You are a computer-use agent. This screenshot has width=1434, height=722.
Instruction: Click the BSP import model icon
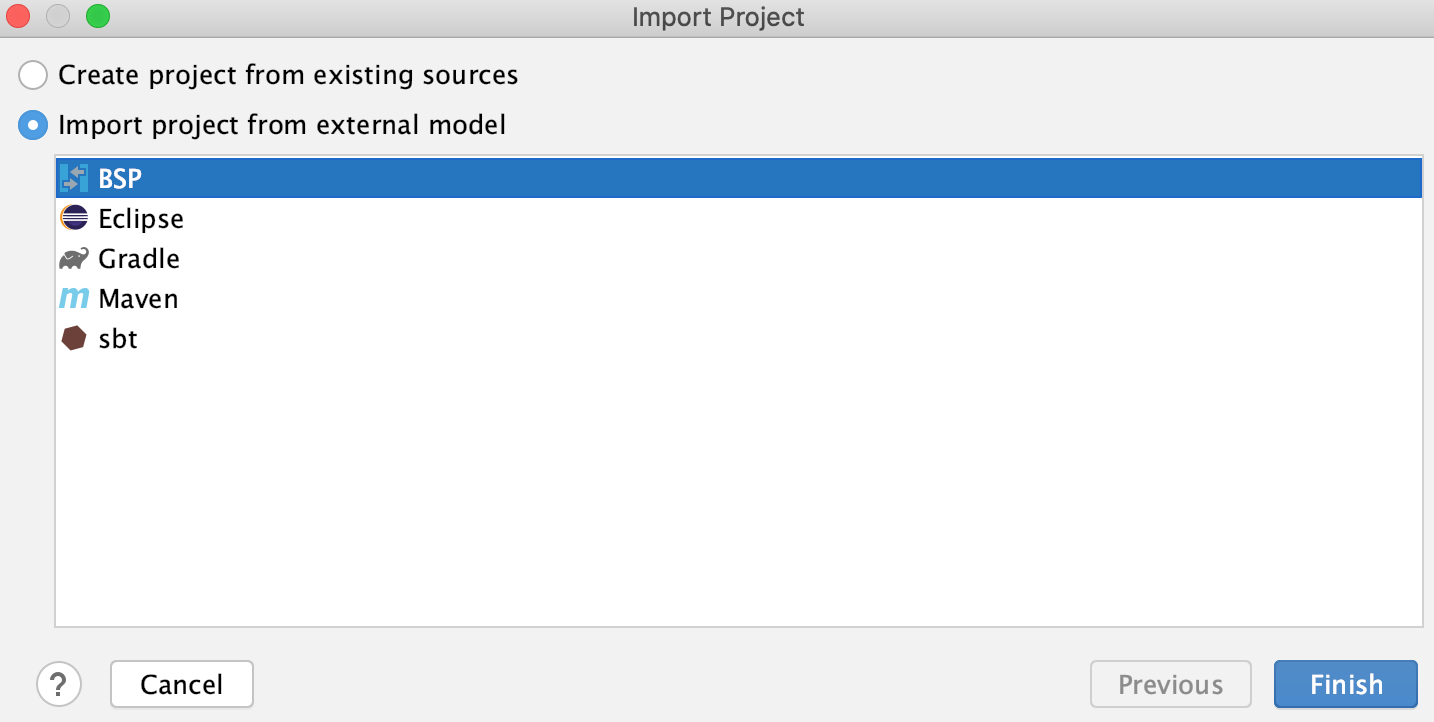(x=76, y=177)
